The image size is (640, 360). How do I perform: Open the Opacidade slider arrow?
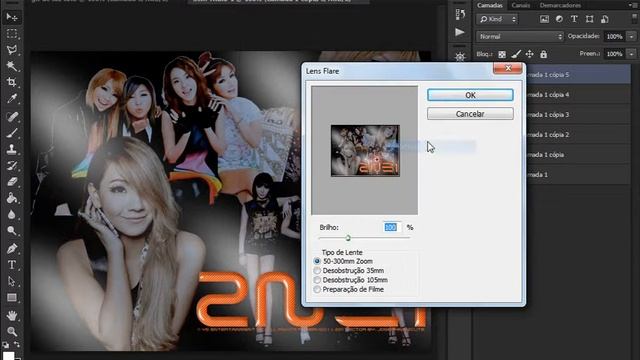(x=631, y=36)
